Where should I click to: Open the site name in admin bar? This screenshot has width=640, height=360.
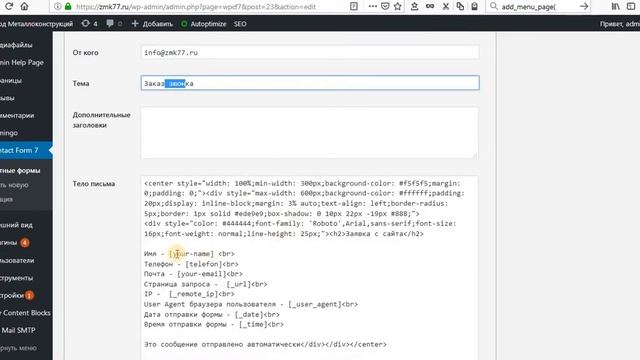36,24
